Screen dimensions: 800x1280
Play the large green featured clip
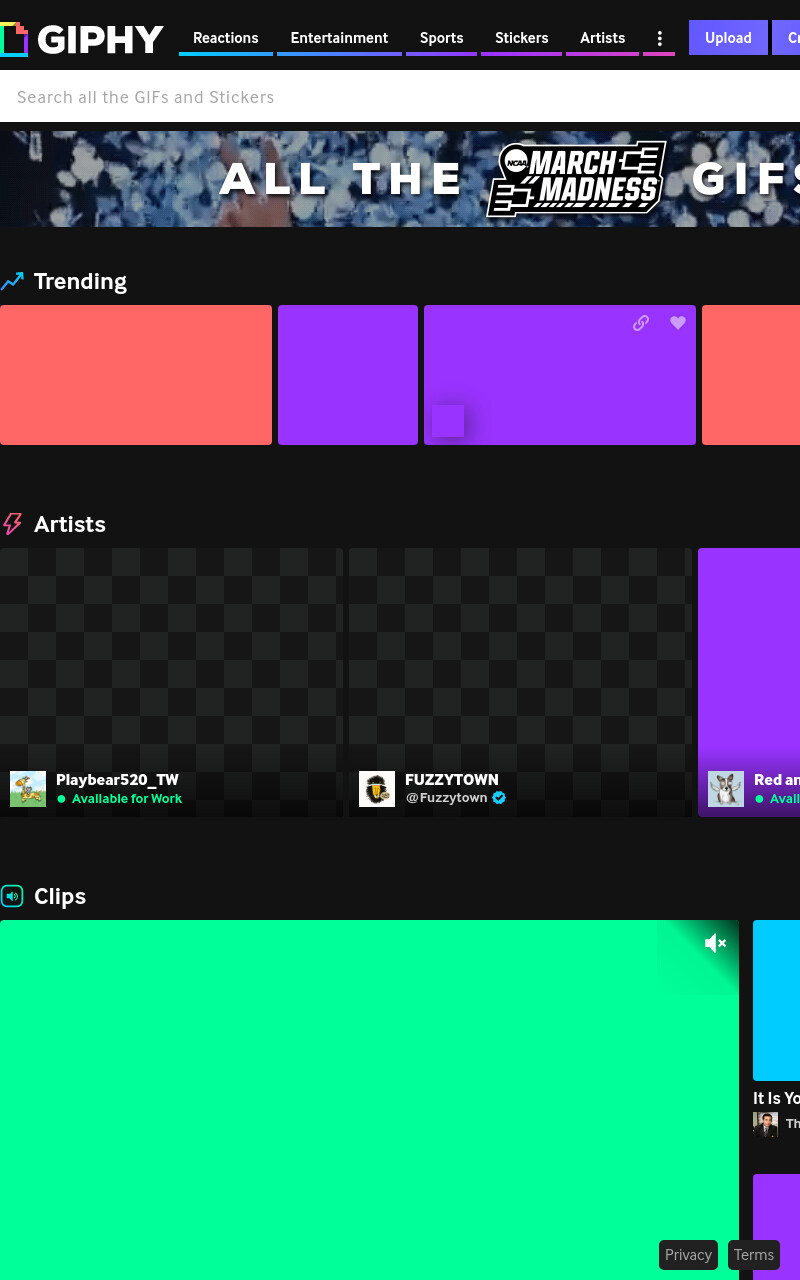pyautogui.click(x=369, y=1100)
